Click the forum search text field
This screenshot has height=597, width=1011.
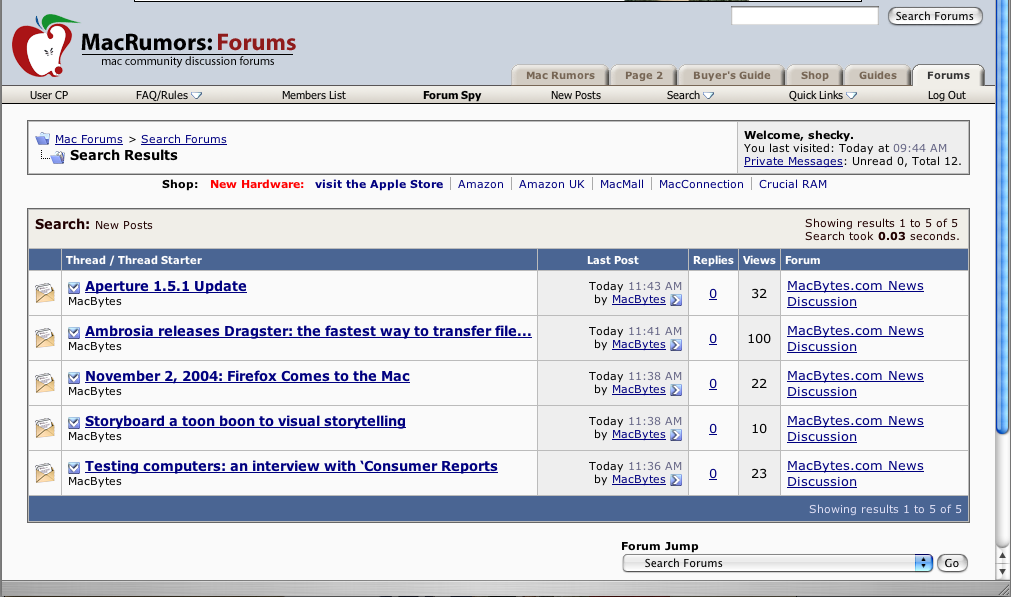click(805, 16)
